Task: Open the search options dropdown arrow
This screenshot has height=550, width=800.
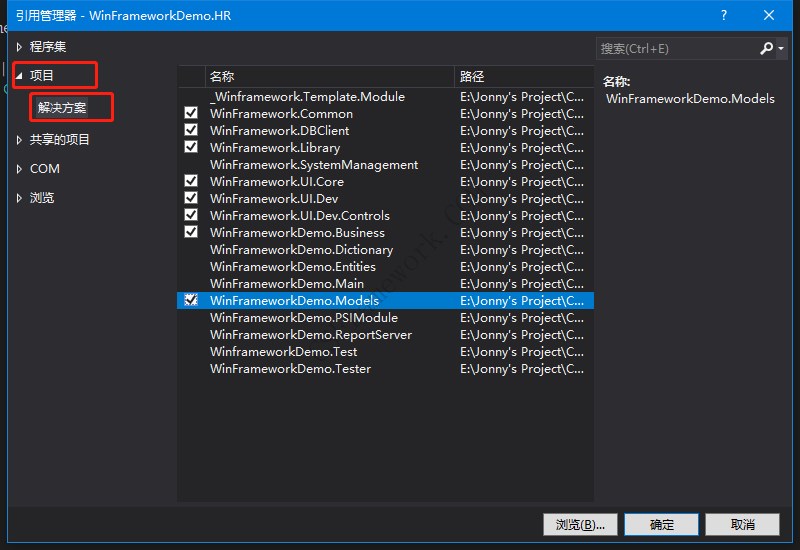Action: click(x=781, y=48)
